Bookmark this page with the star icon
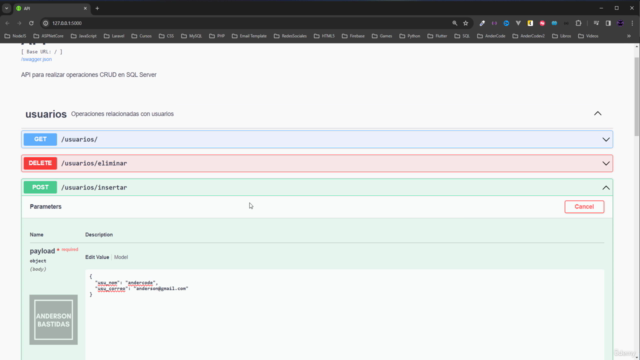The height and width of the screenshot is (360, 640). (x=466, y=23)
